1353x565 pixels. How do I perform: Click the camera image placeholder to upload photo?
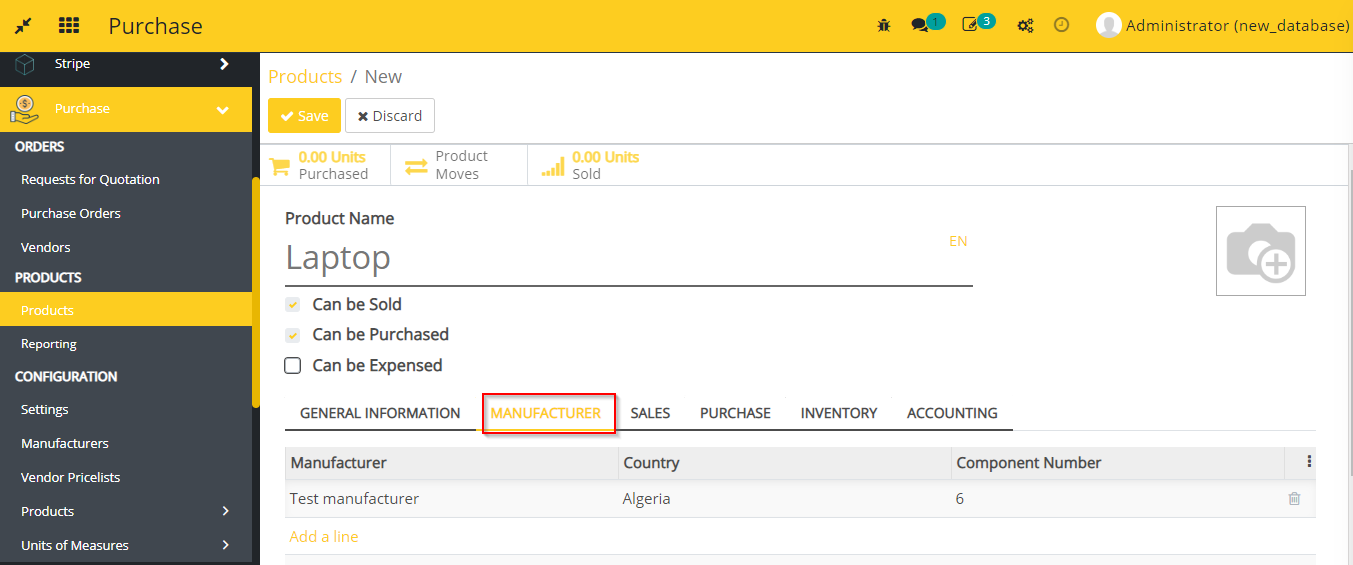coord(1260,251)
